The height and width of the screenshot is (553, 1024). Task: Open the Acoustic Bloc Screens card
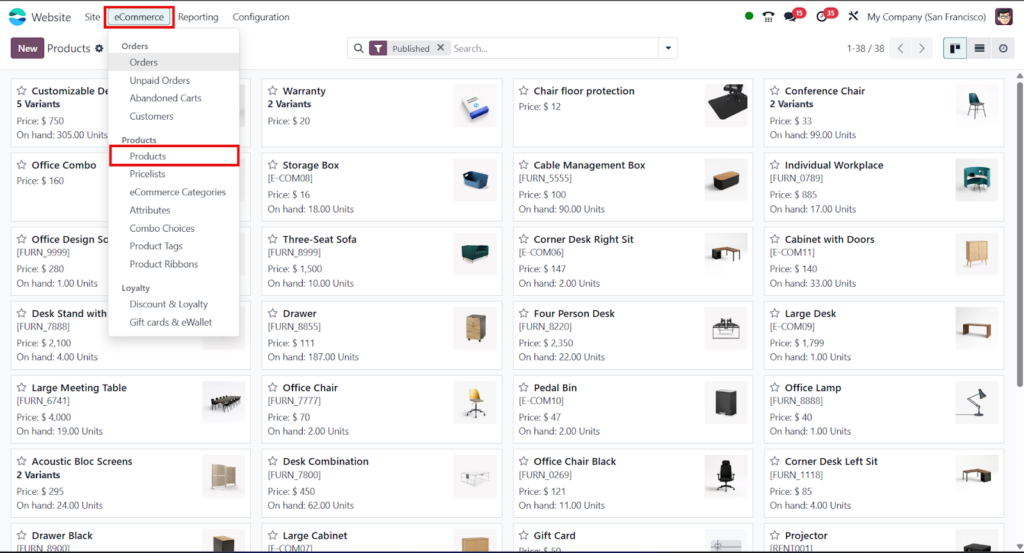[131, 483]
